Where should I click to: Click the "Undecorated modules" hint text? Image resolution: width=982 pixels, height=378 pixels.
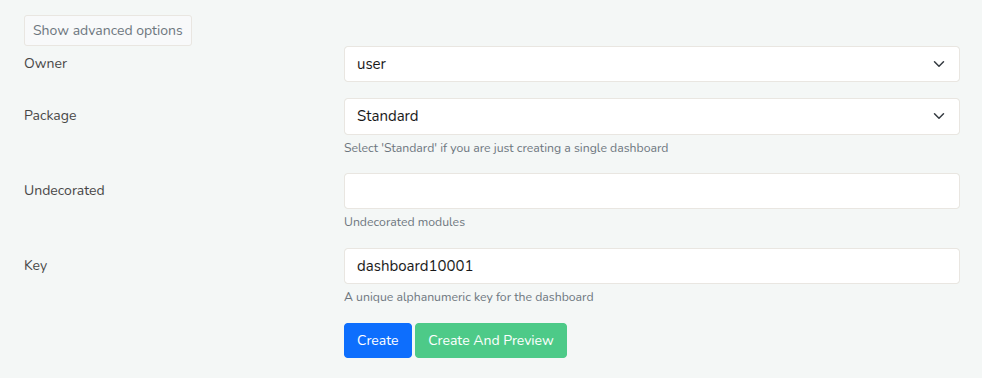pos(405,222)
